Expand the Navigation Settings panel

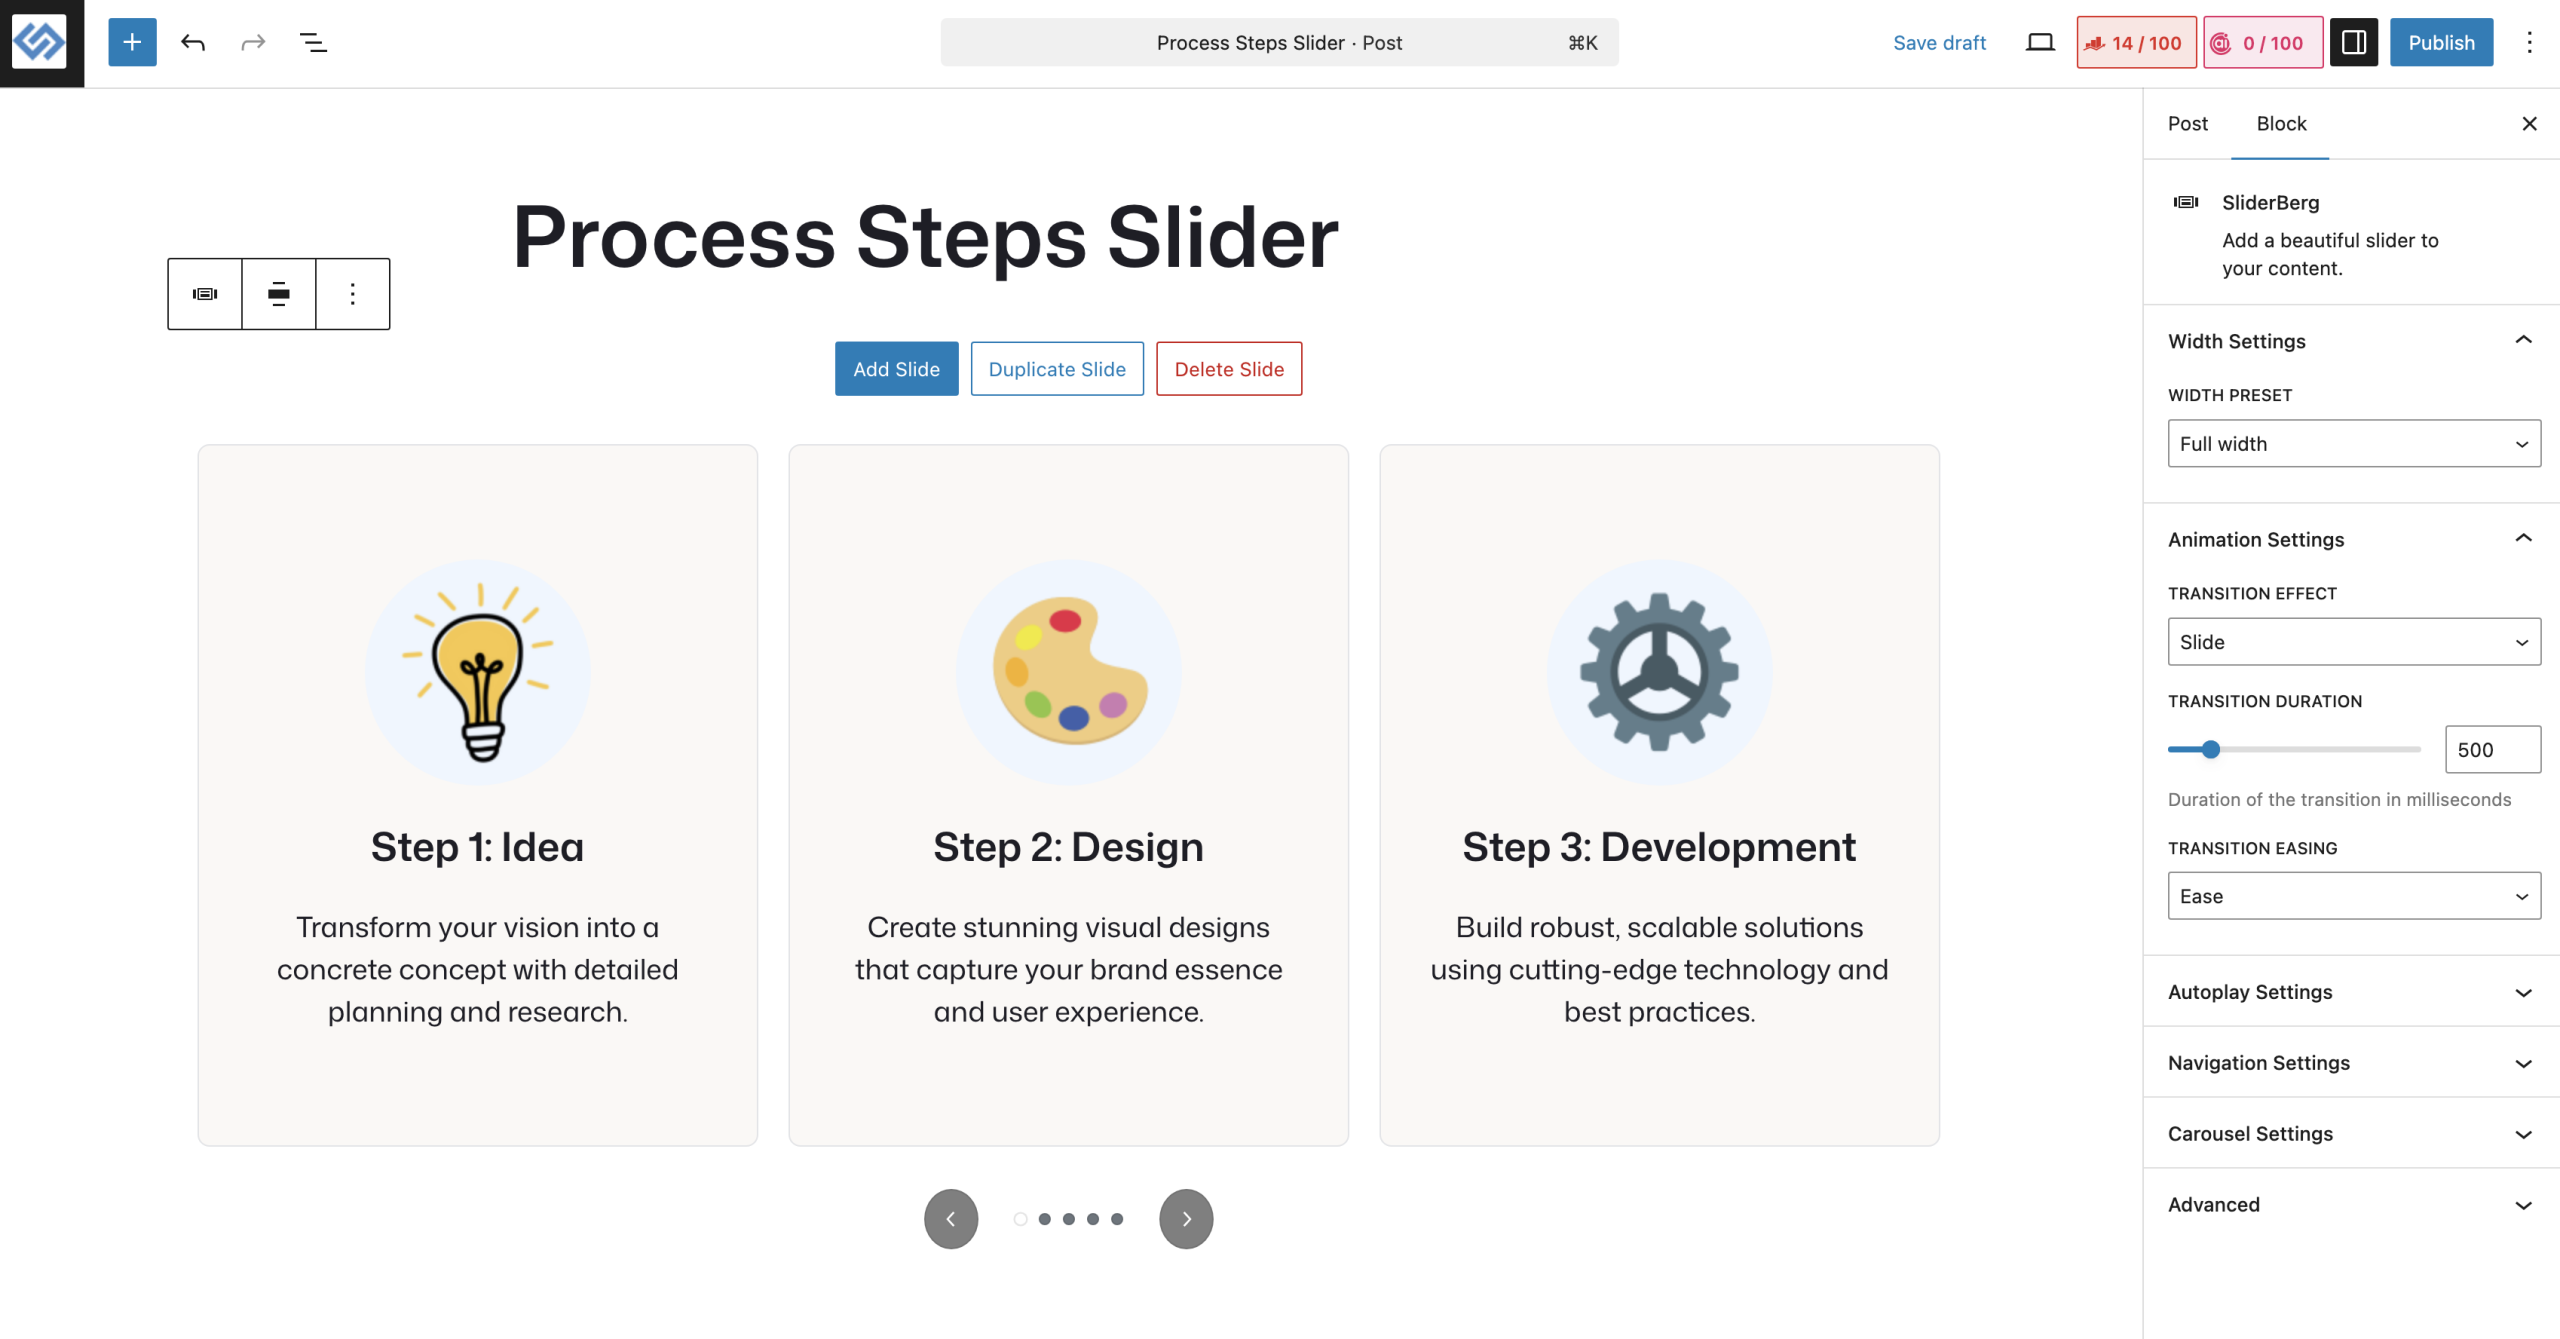(x=2351, y=1062)
